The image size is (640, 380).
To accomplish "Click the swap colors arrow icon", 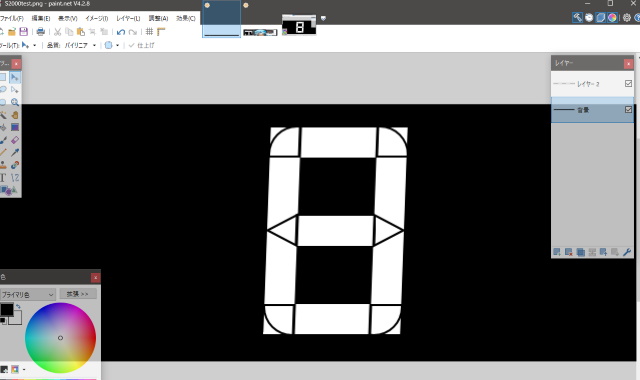I will [18, 306].
